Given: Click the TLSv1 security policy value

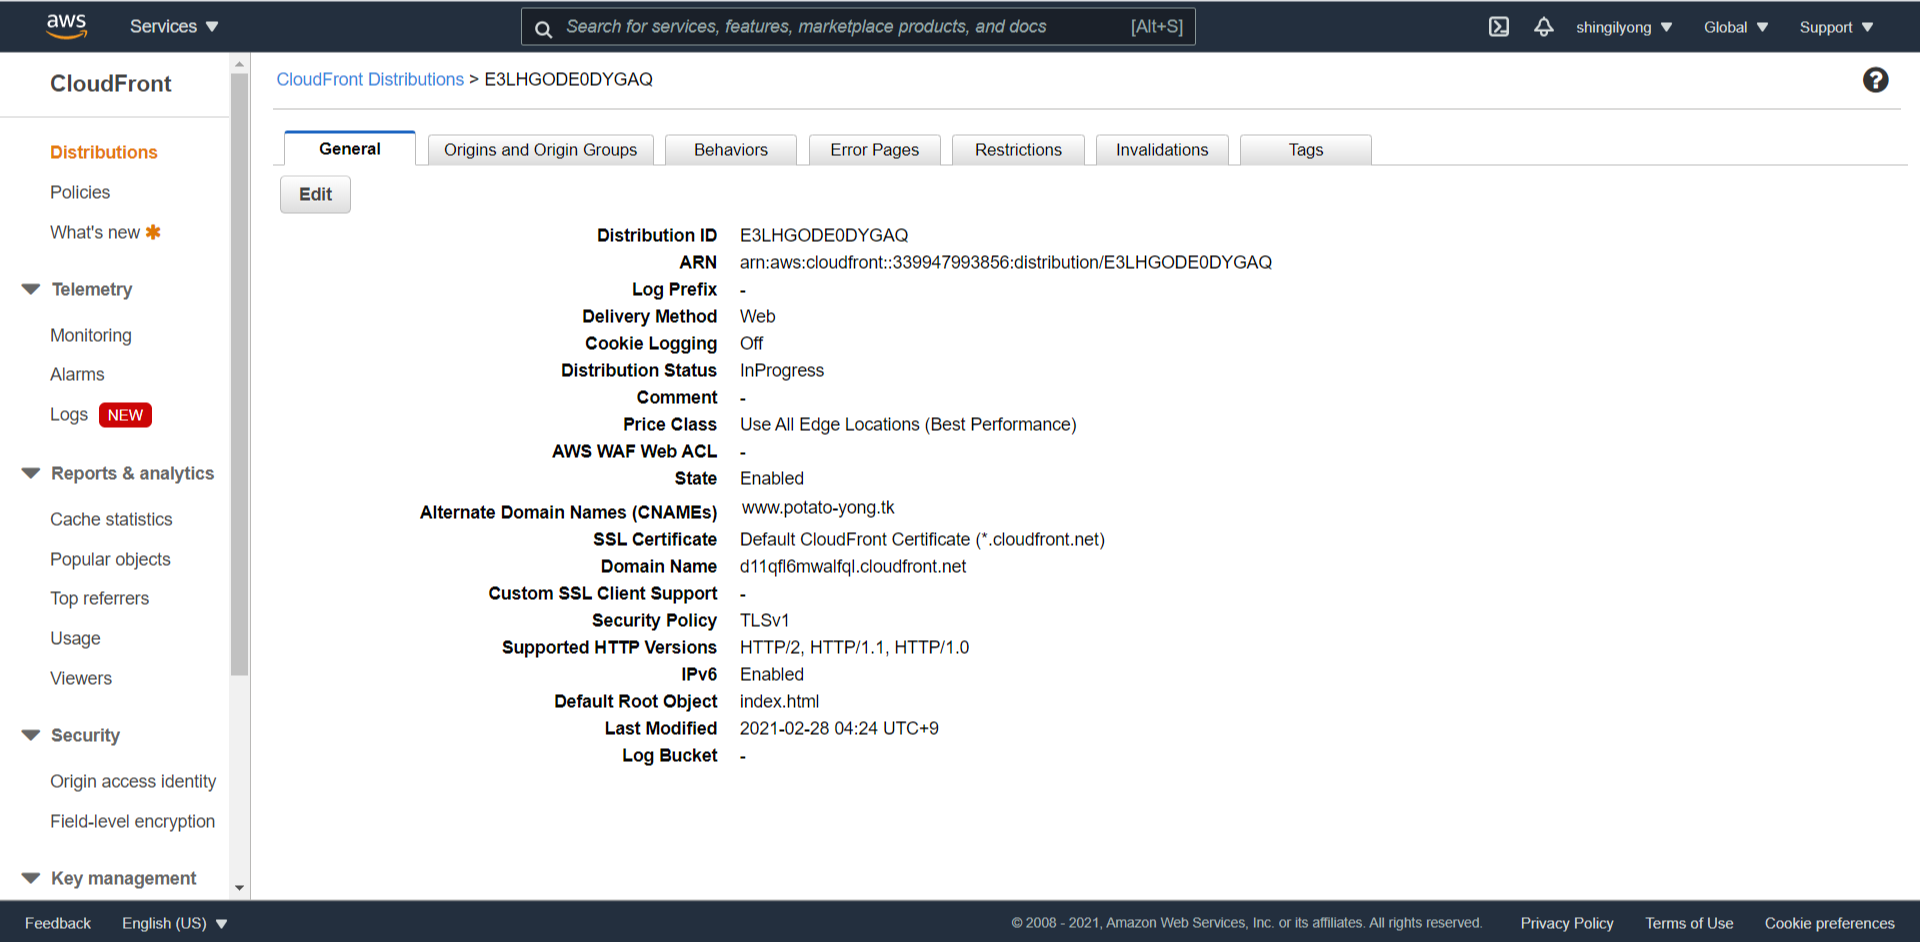Looking at the screenshot, I should tap(764, 620).
